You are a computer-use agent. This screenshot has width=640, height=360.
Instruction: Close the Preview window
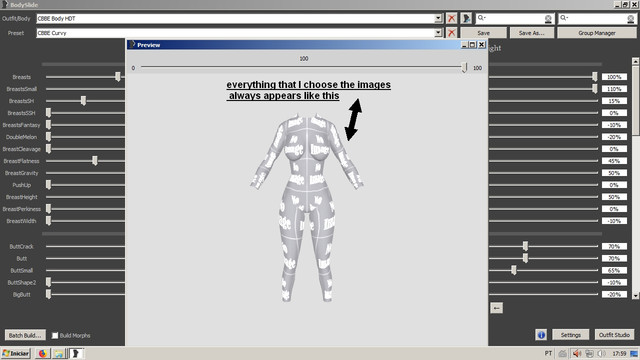(x=482, y=45)
